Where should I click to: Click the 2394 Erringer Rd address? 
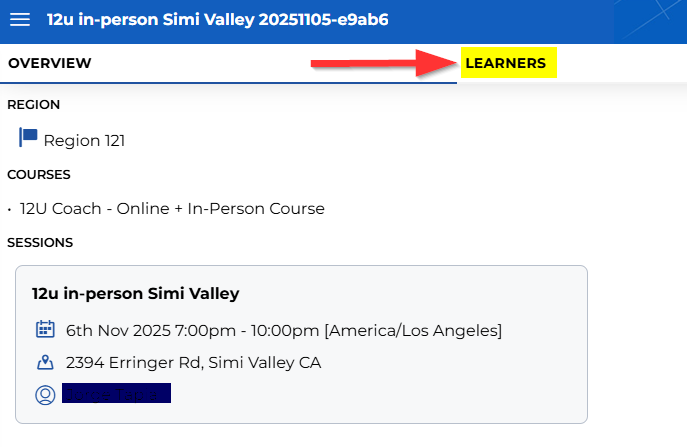193,362
